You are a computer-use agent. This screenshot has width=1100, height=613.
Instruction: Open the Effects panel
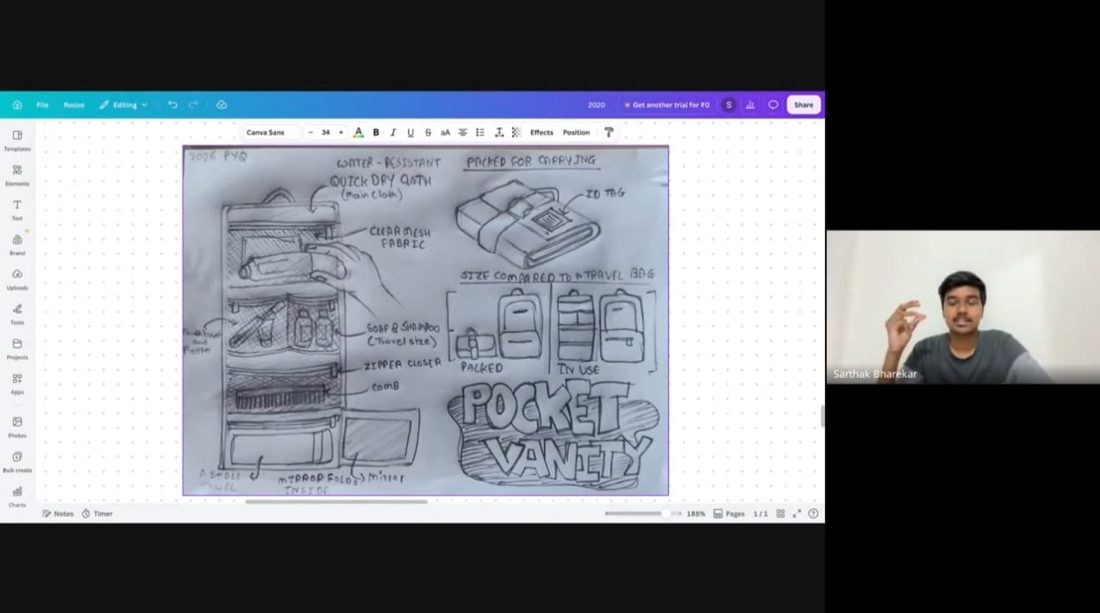(x=542, y=133)
